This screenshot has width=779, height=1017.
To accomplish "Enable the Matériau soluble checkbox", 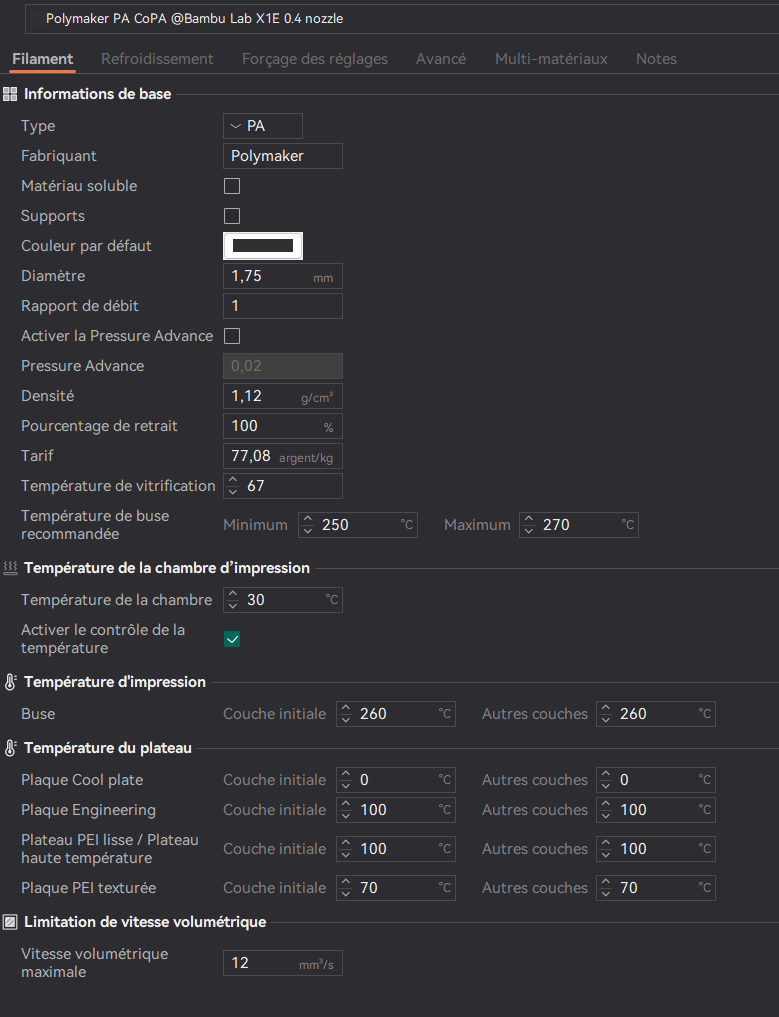I will pos(232,186).
